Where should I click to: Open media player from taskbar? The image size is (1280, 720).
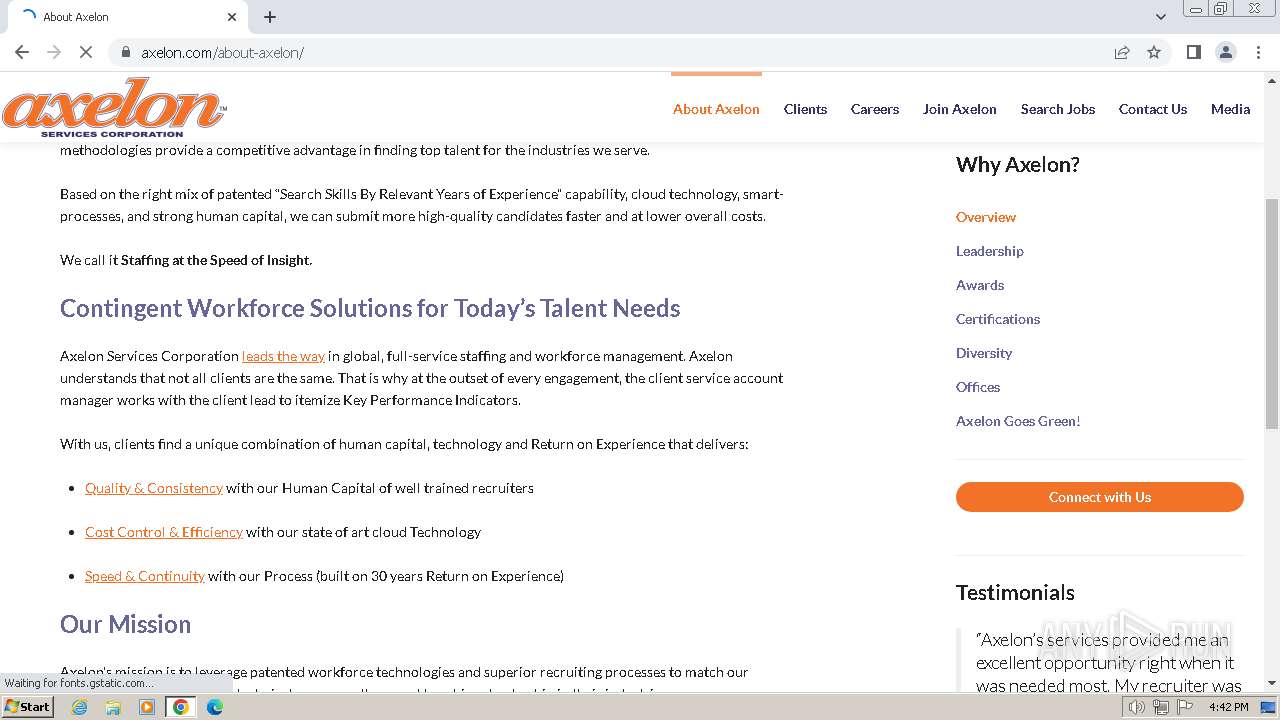pos(147,707)
